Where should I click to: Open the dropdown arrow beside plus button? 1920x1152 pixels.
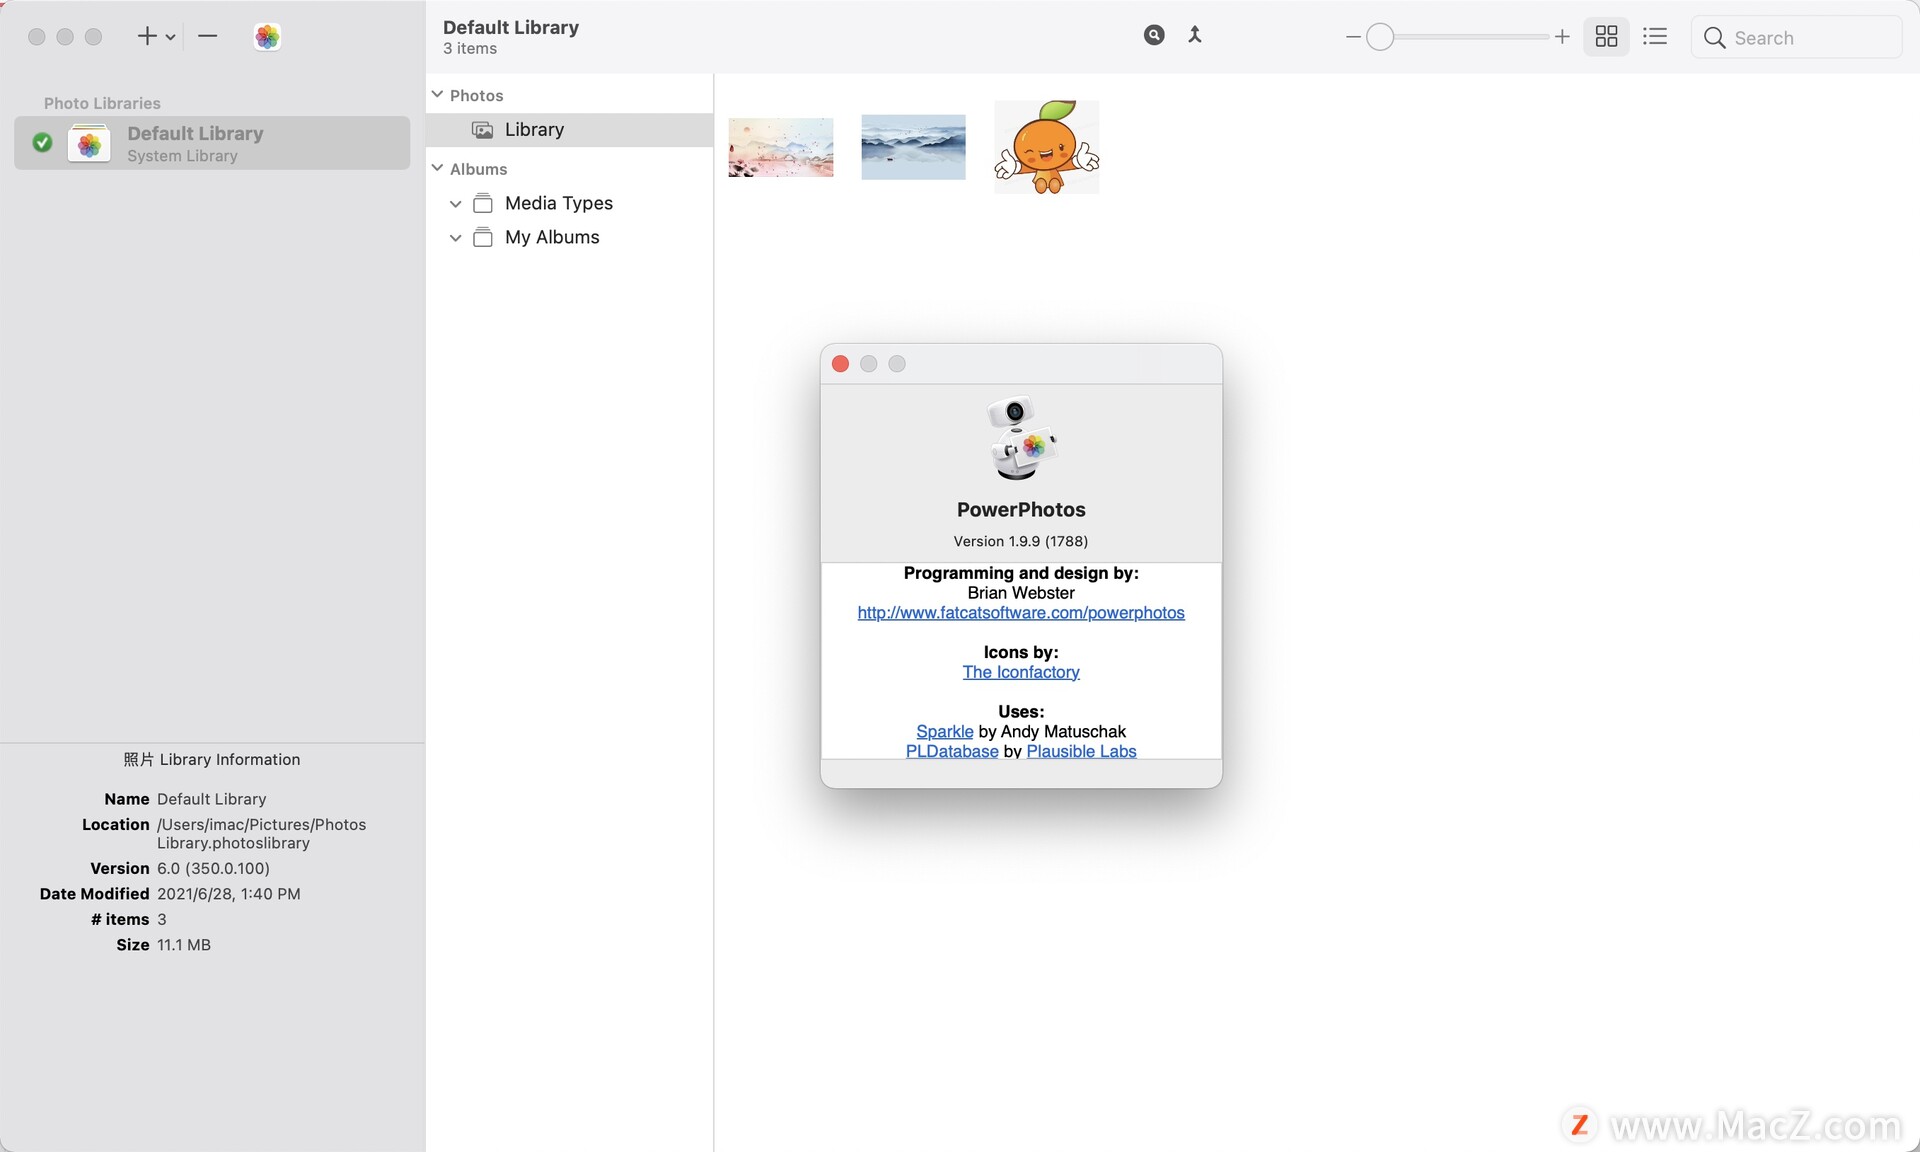[171, 38]
